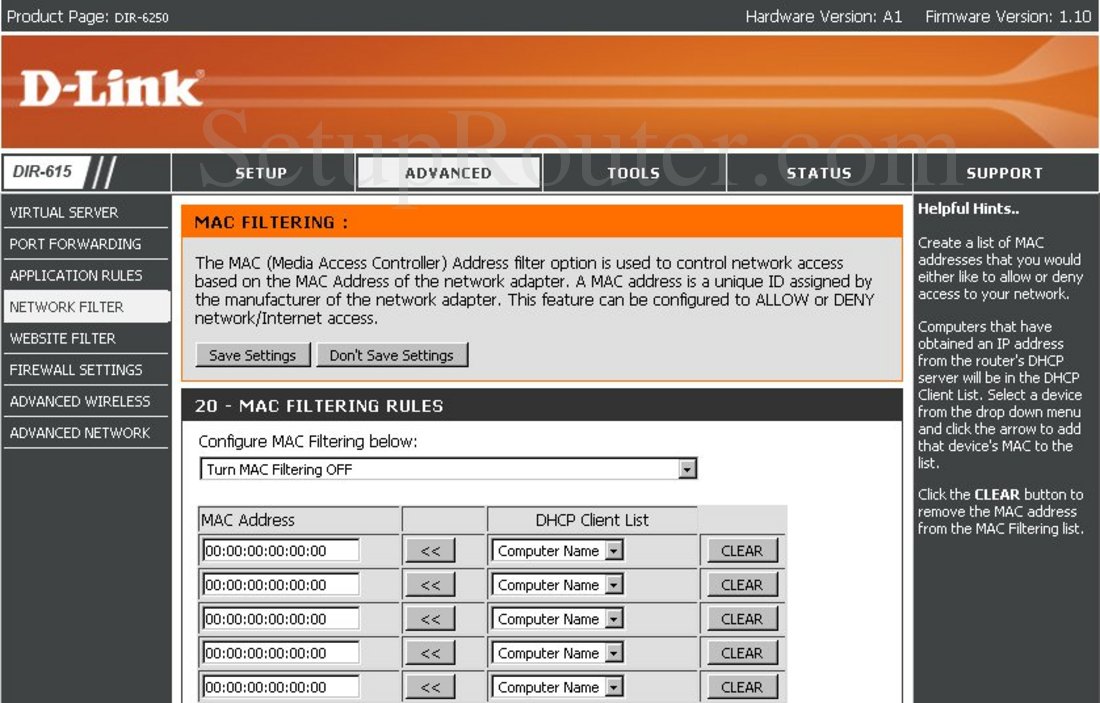Click the fourth row << copy button
This screenshot has width=1100, height=703.
pyautogui.click(x=430, y=652)
